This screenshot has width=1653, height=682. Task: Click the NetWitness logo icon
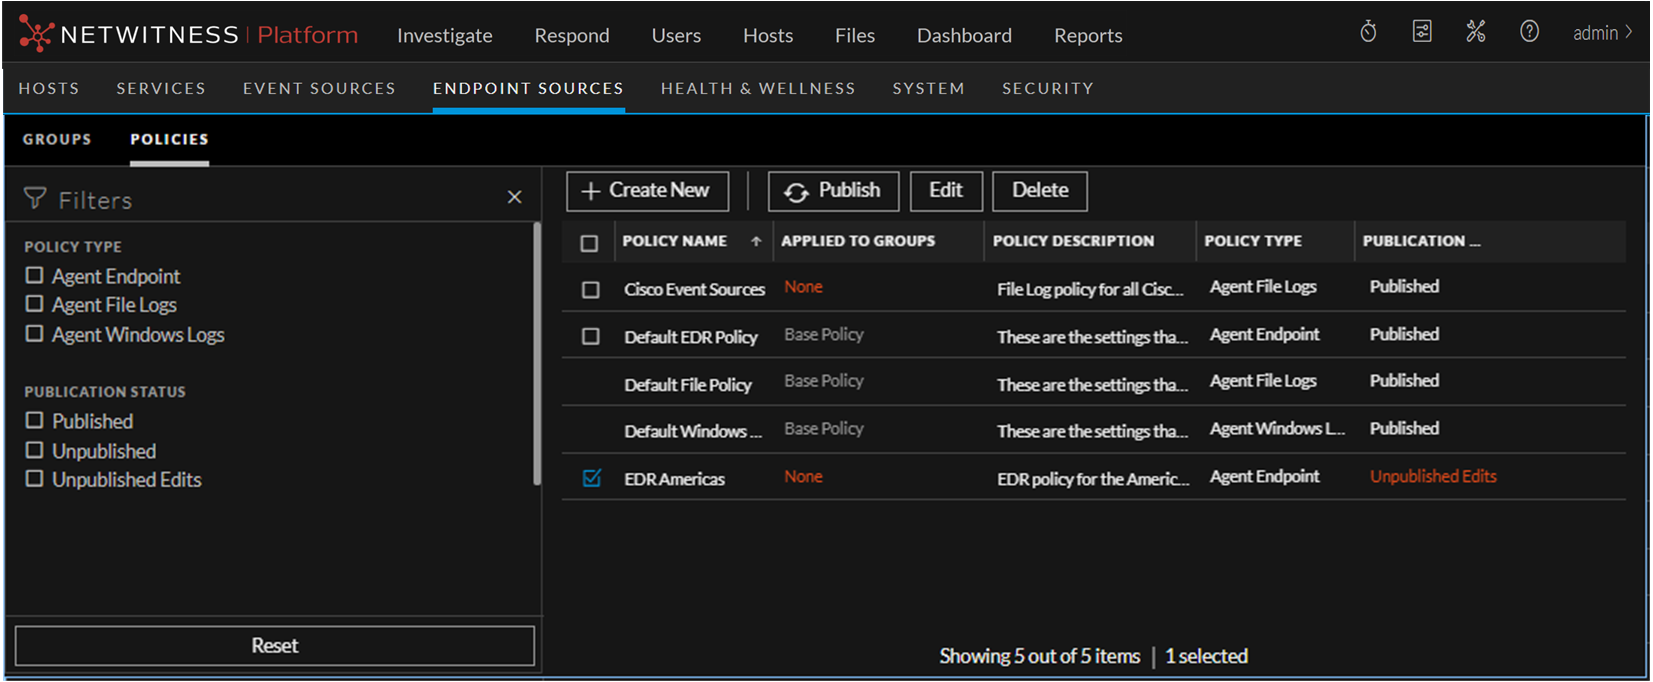(36, 34)
